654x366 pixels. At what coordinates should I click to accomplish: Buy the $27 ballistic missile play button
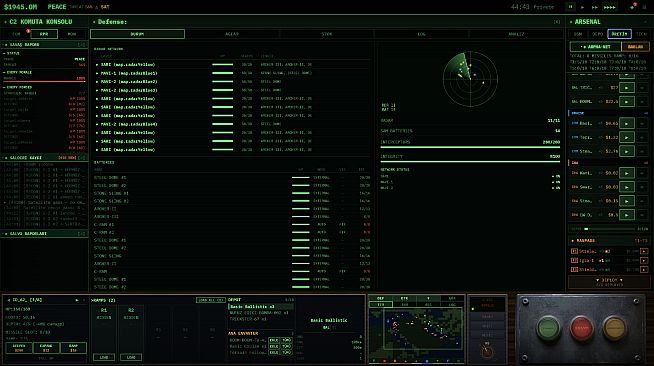click(626, 88)
